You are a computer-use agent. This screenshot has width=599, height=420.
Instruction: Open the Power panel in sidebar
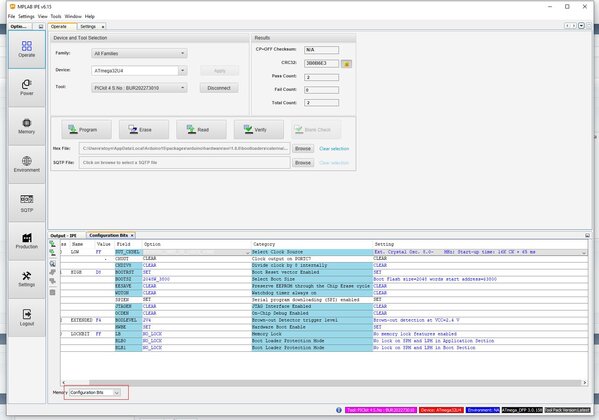(x=27, y=88)
